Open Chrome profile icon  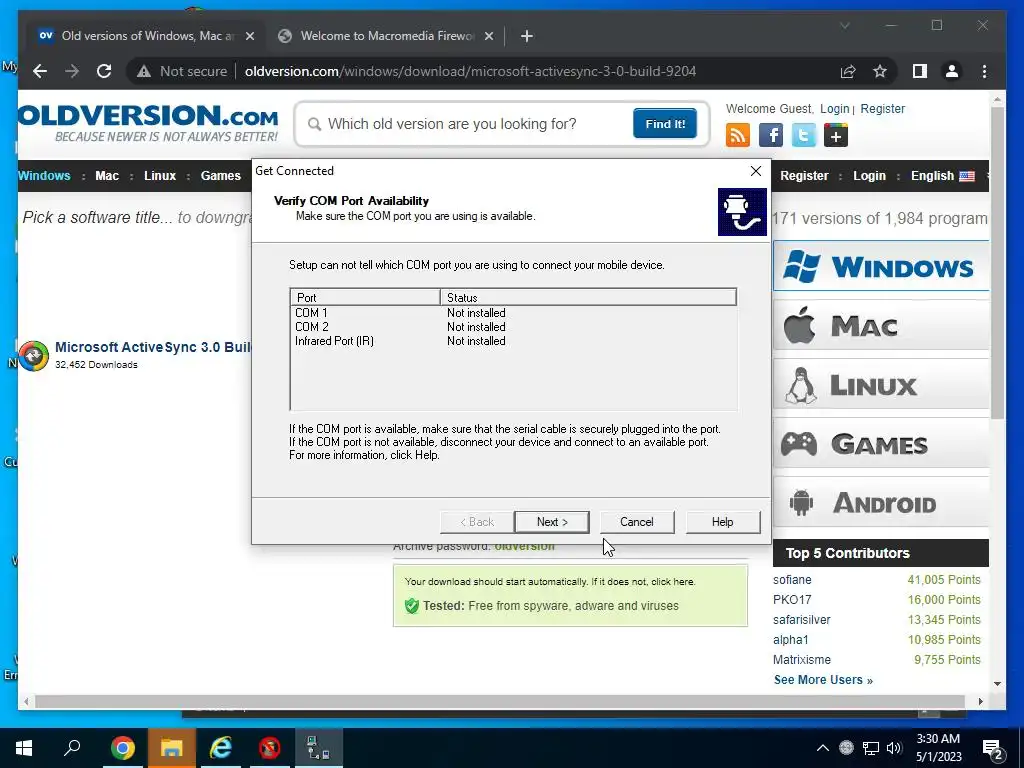(952, 71)
